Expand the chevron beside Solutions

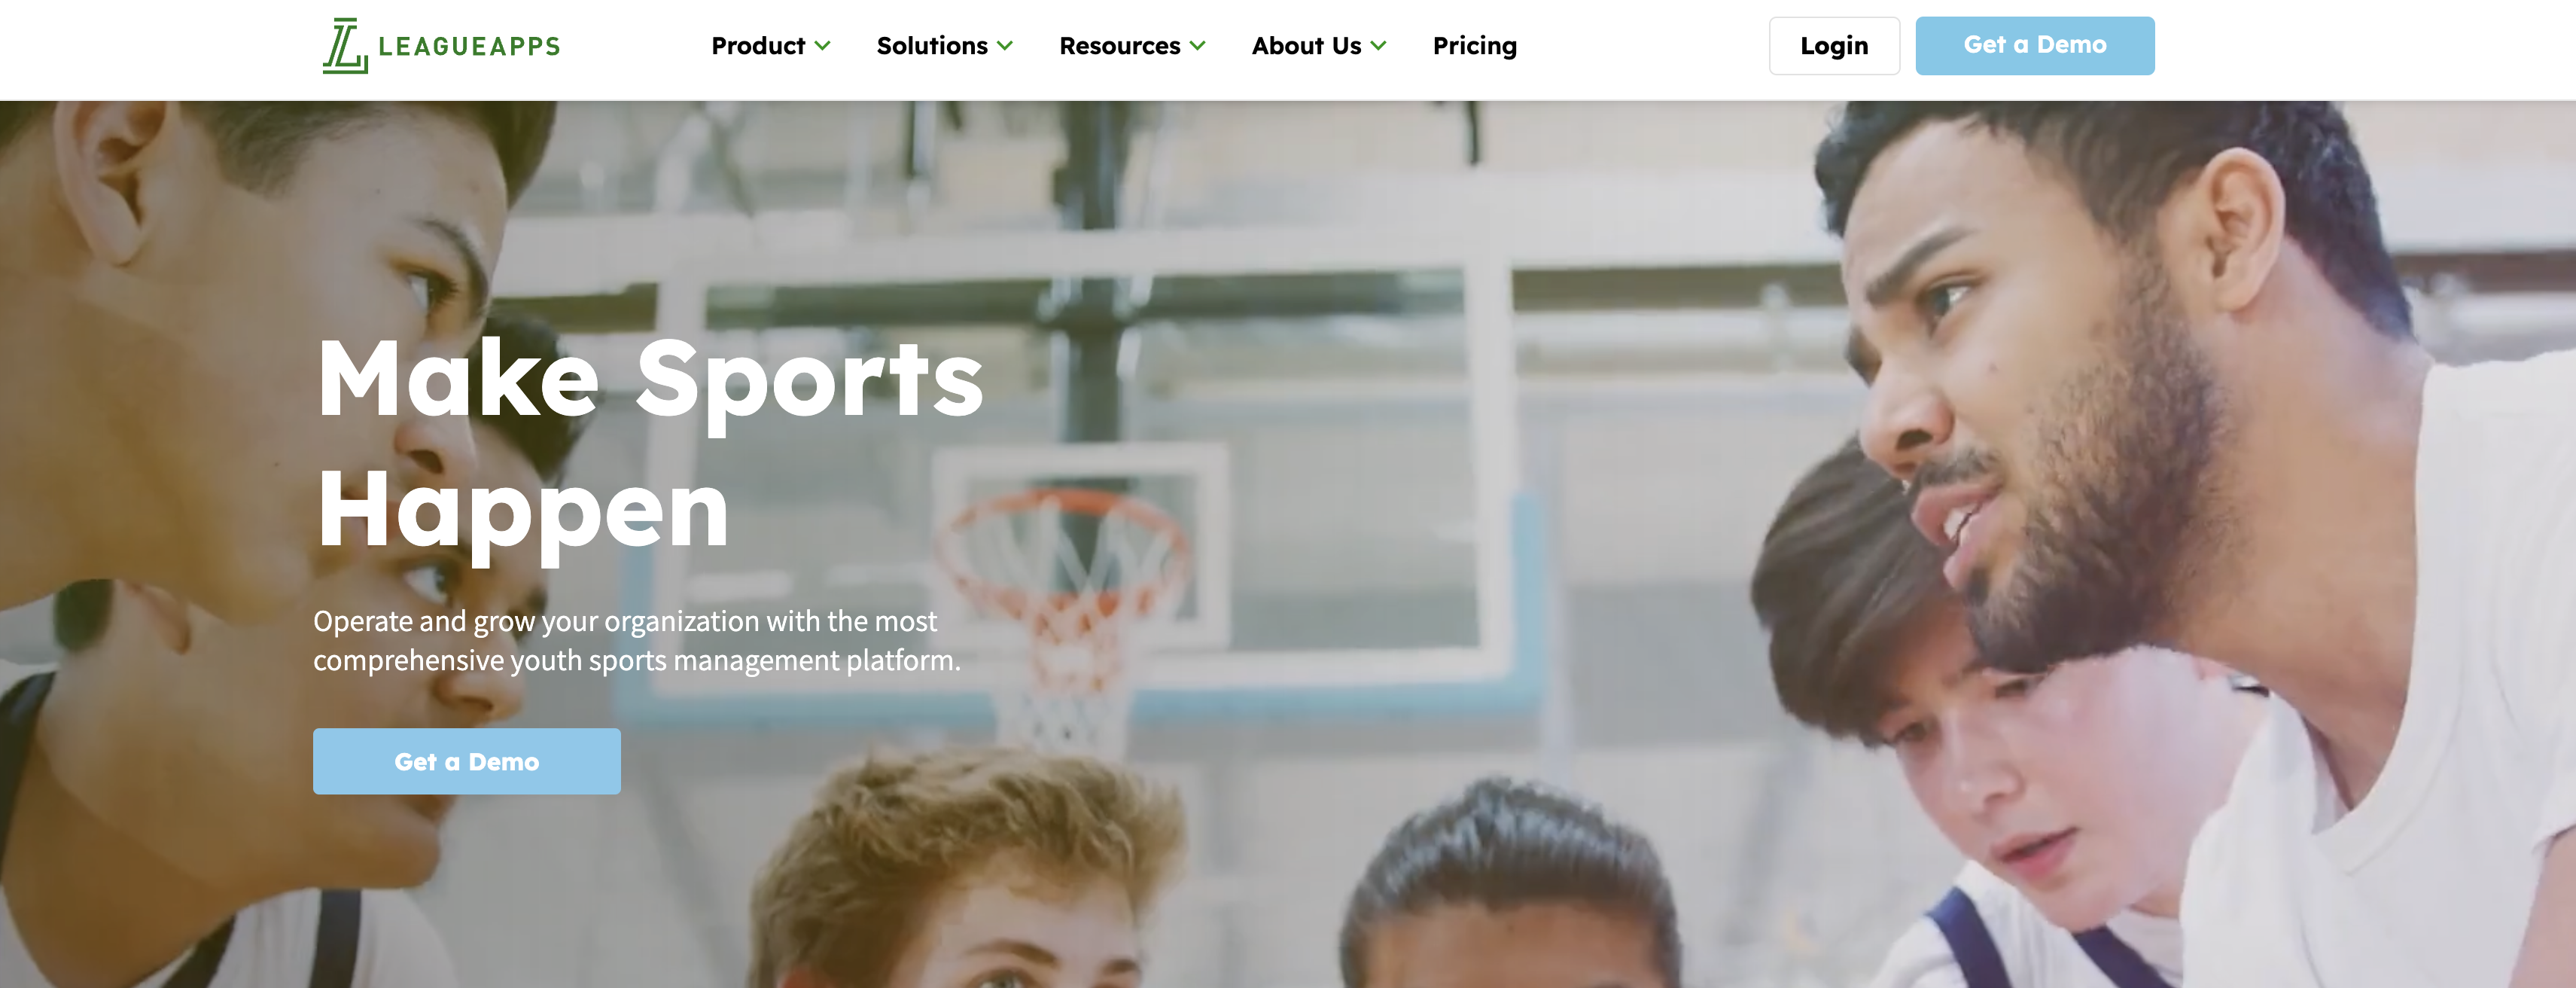click(1005, 46)
